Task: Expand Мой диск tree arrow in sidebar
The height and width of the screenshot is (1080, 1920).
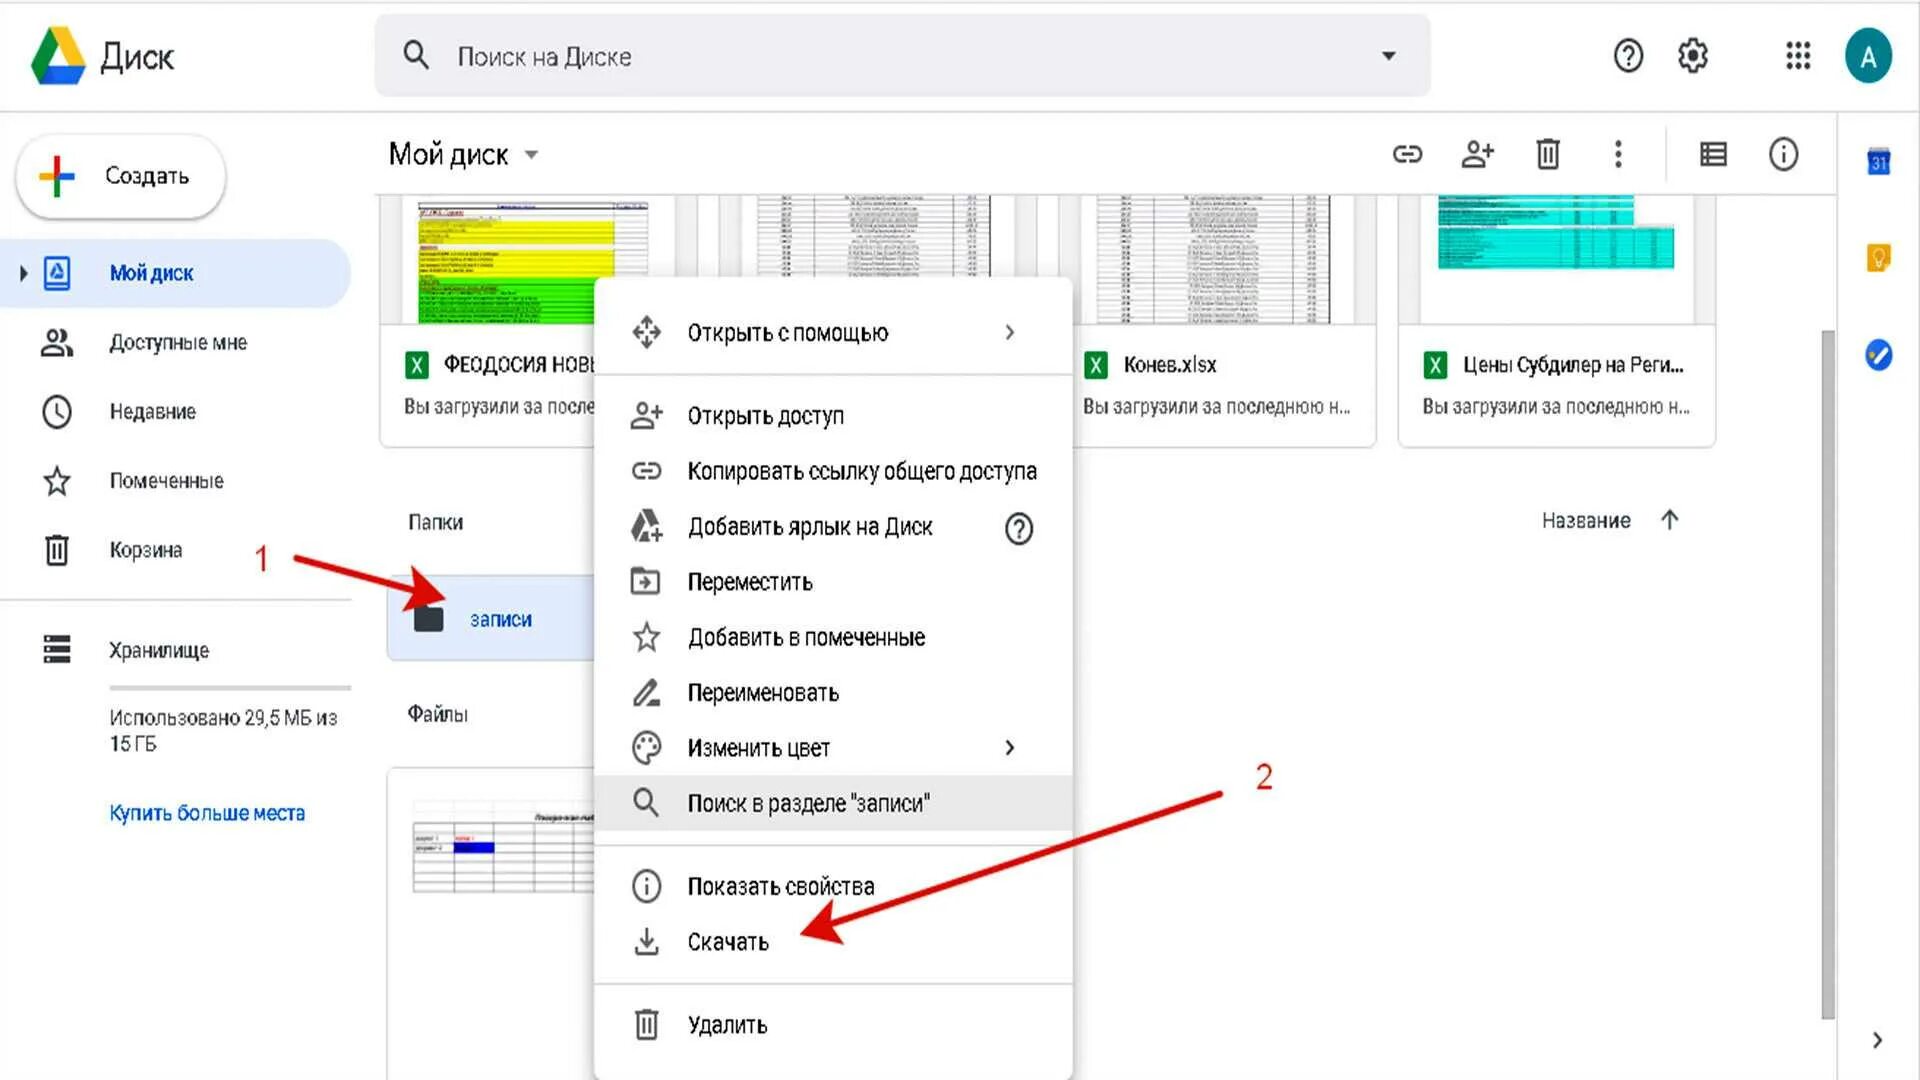Action: 23,273
